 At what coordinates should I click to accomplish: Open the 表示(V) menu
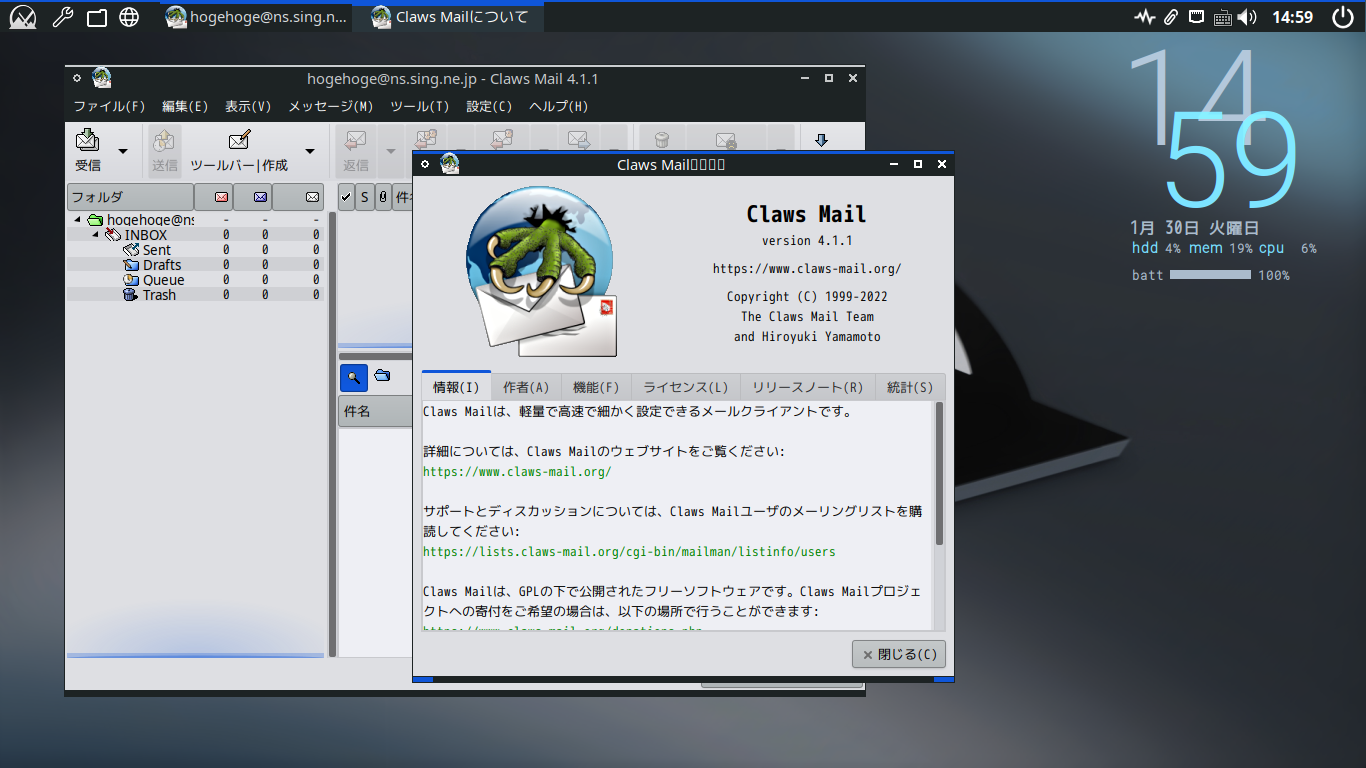(248, 106)
